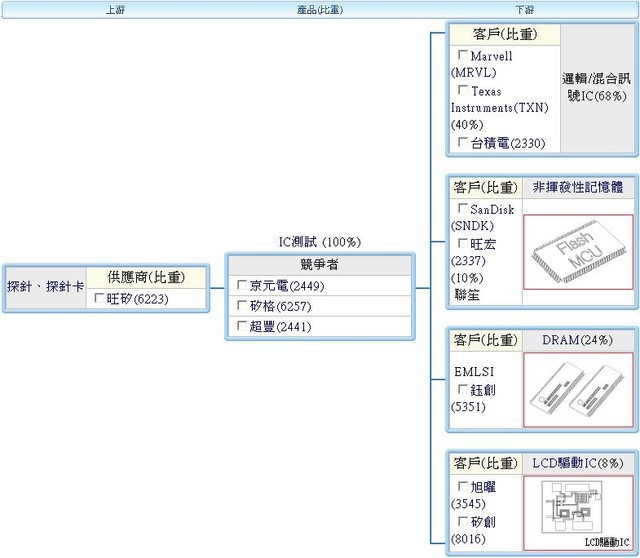Image resolution: width=640 pixels, height=558 pixels.
Task: Tick the 台積電(2330) checkbox
Action: [x=463, y=142]
